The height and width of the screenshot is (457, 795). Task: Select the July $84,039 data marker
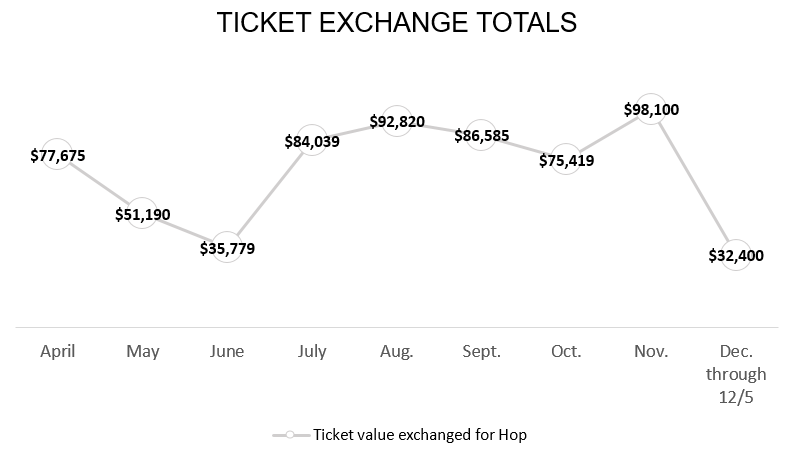[x=312, y=140]
